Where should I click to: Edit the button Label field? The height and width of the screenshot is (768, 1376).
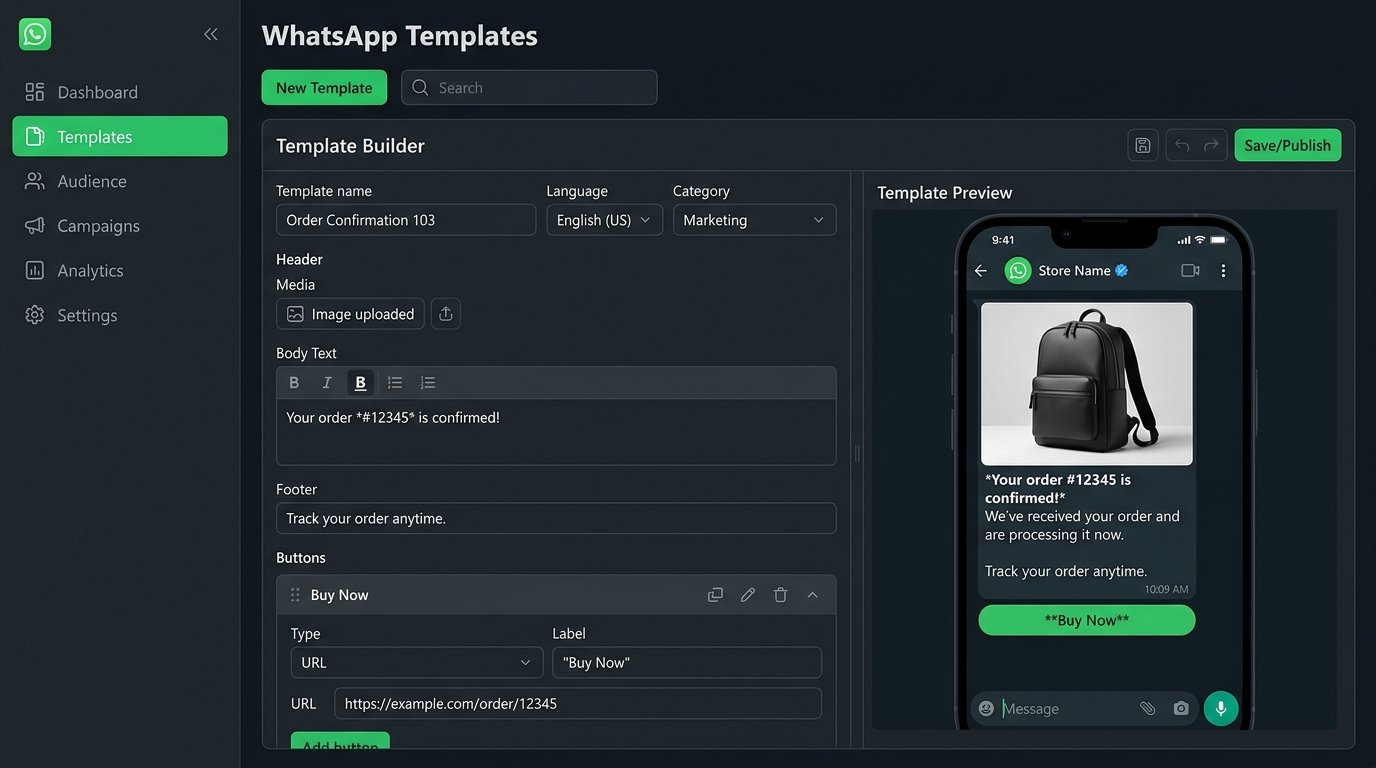pos(687,662)
